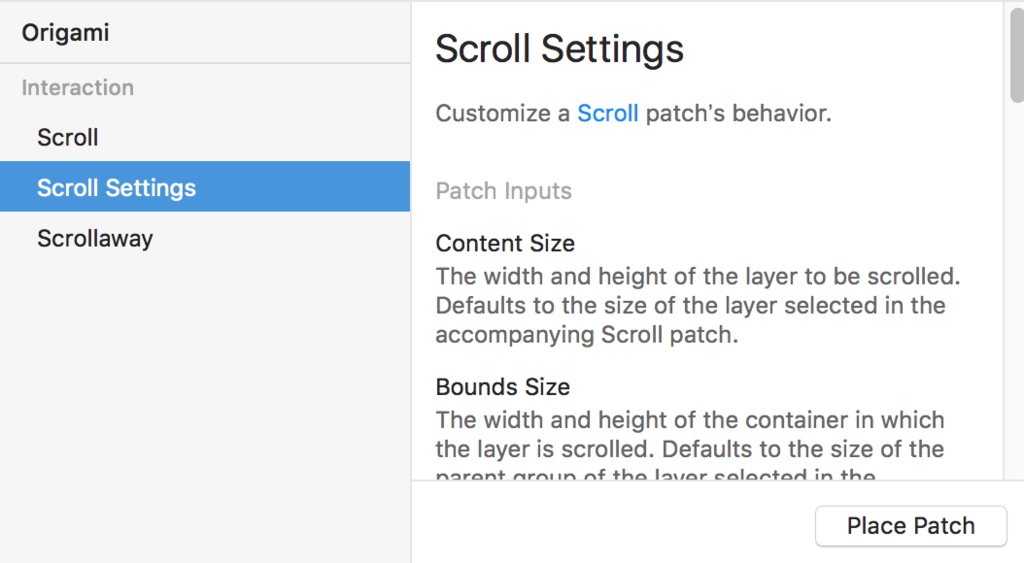The image size is (1024, 563).
Task: Click the scrollbar track below the thumb
Action: [1016, 300]
